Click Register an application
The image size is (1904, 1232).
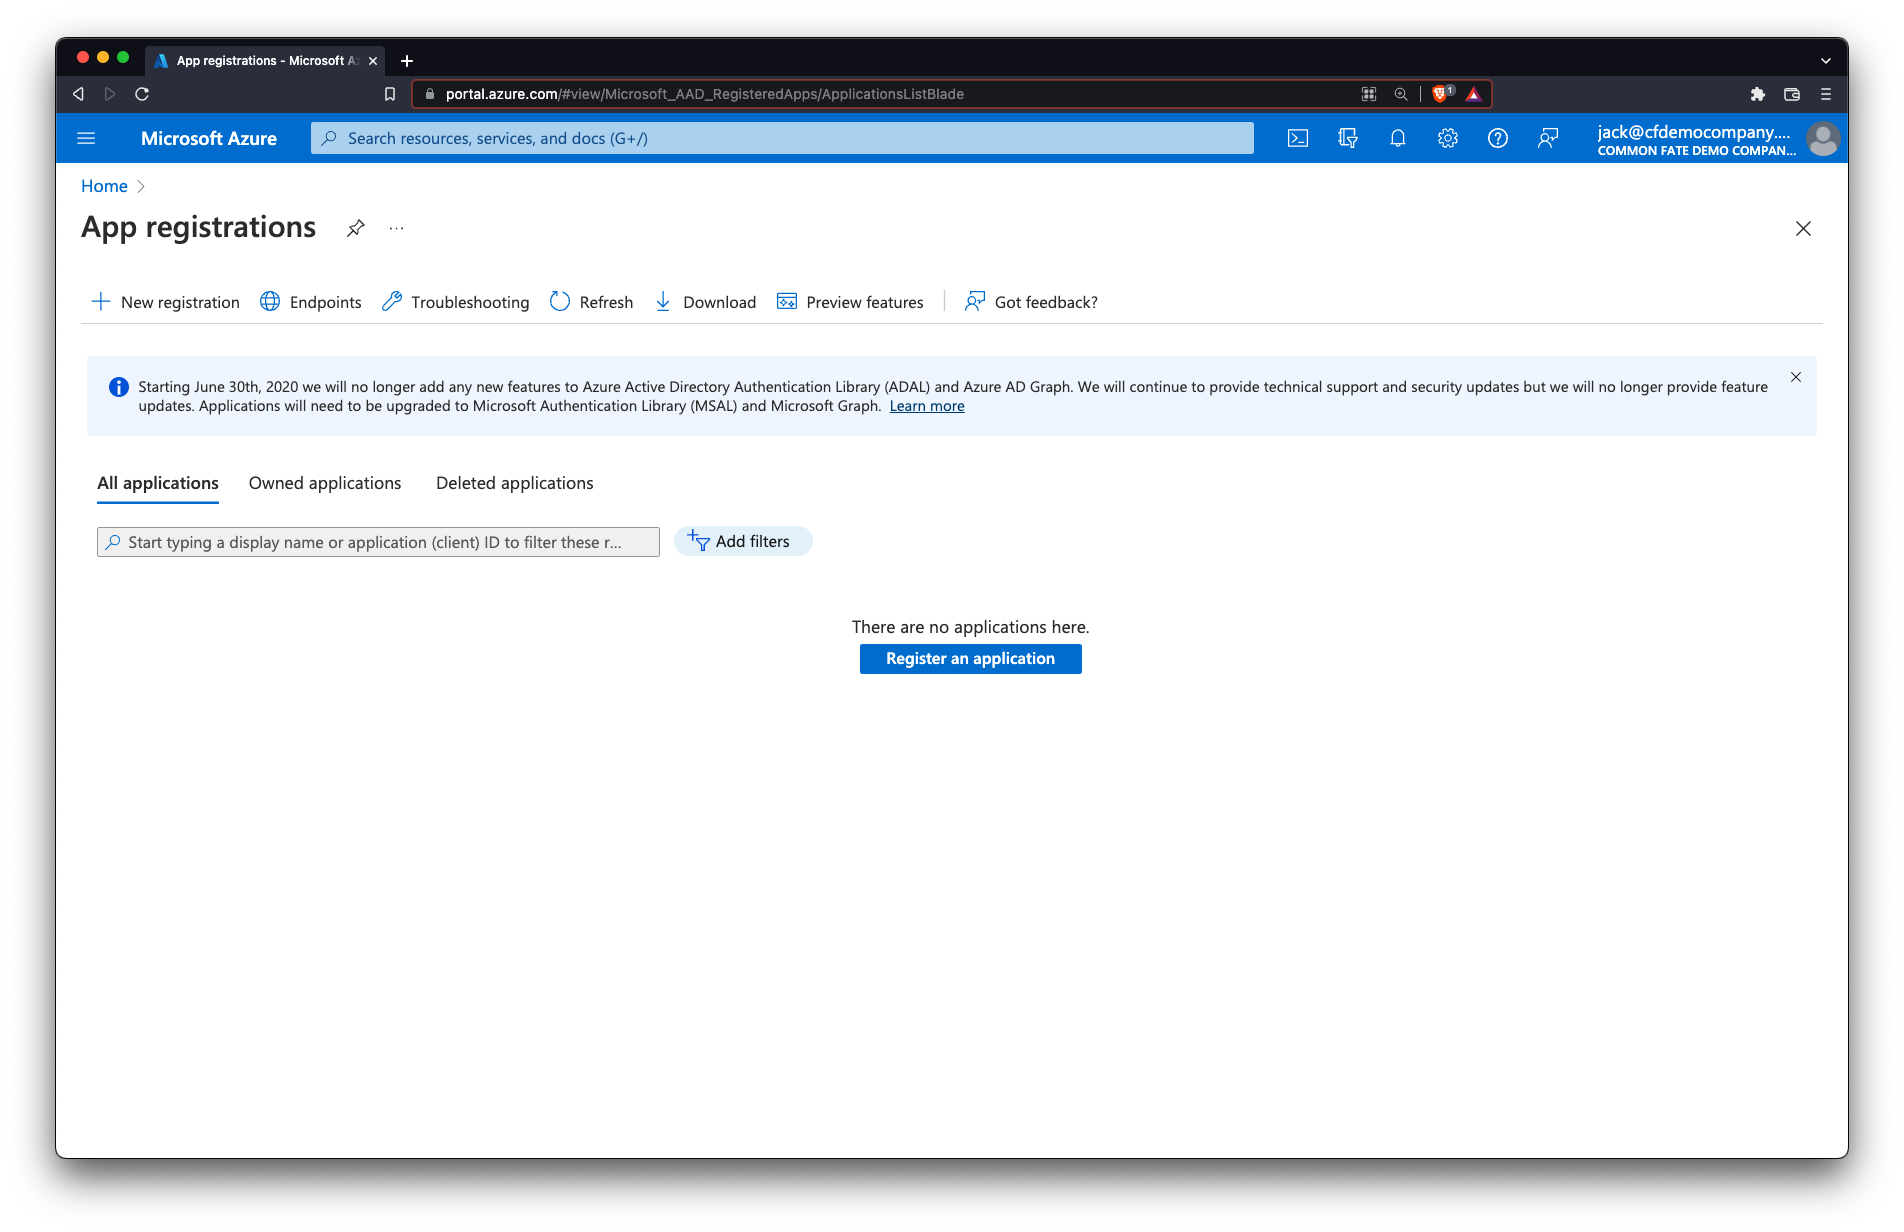coord(970,659)
